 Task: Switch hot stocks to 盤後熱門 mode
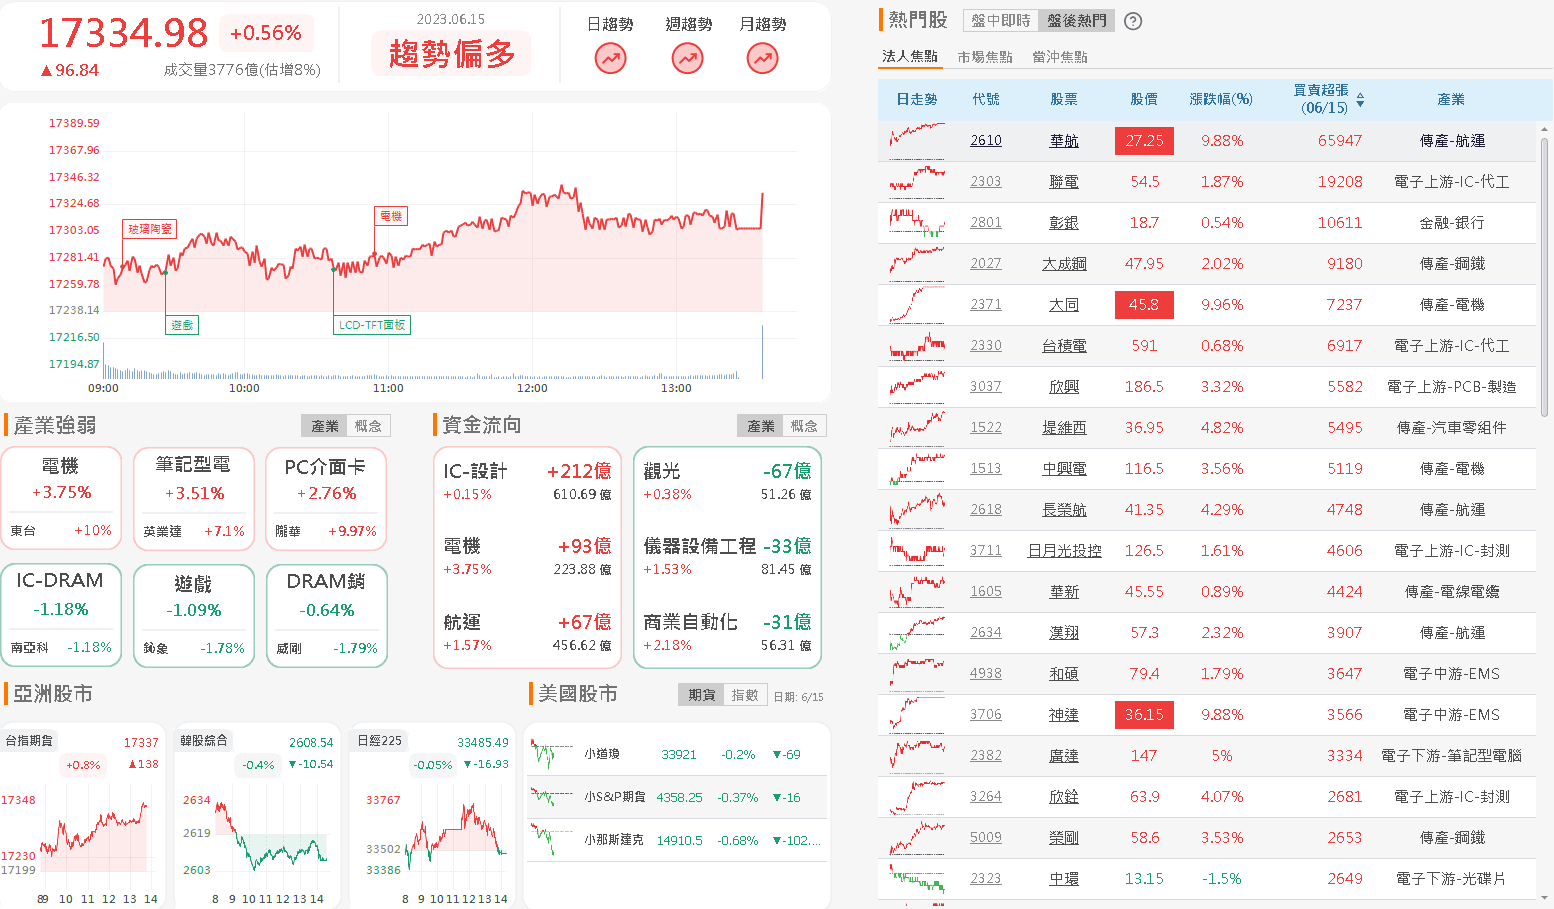[1076, 20]
